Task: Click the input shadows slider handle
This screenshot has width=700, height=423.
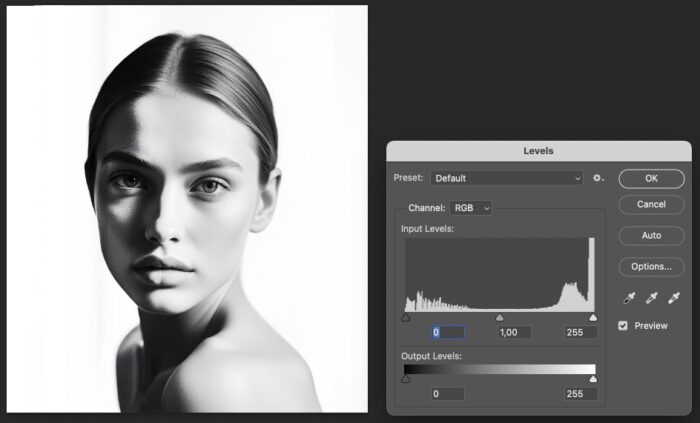Action: click(405, 318)
